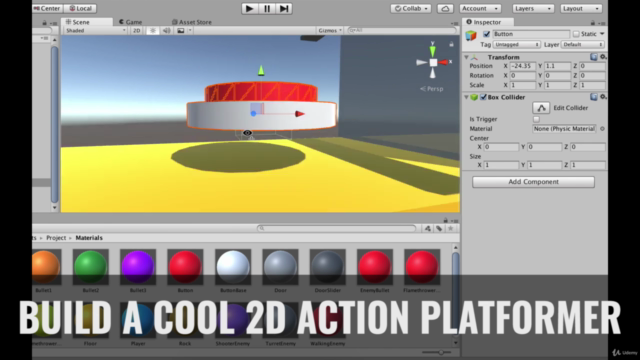The height and width of the screenshot is (360, 640).
Task: Click Project breadcrumb in path
Action: 56,238
